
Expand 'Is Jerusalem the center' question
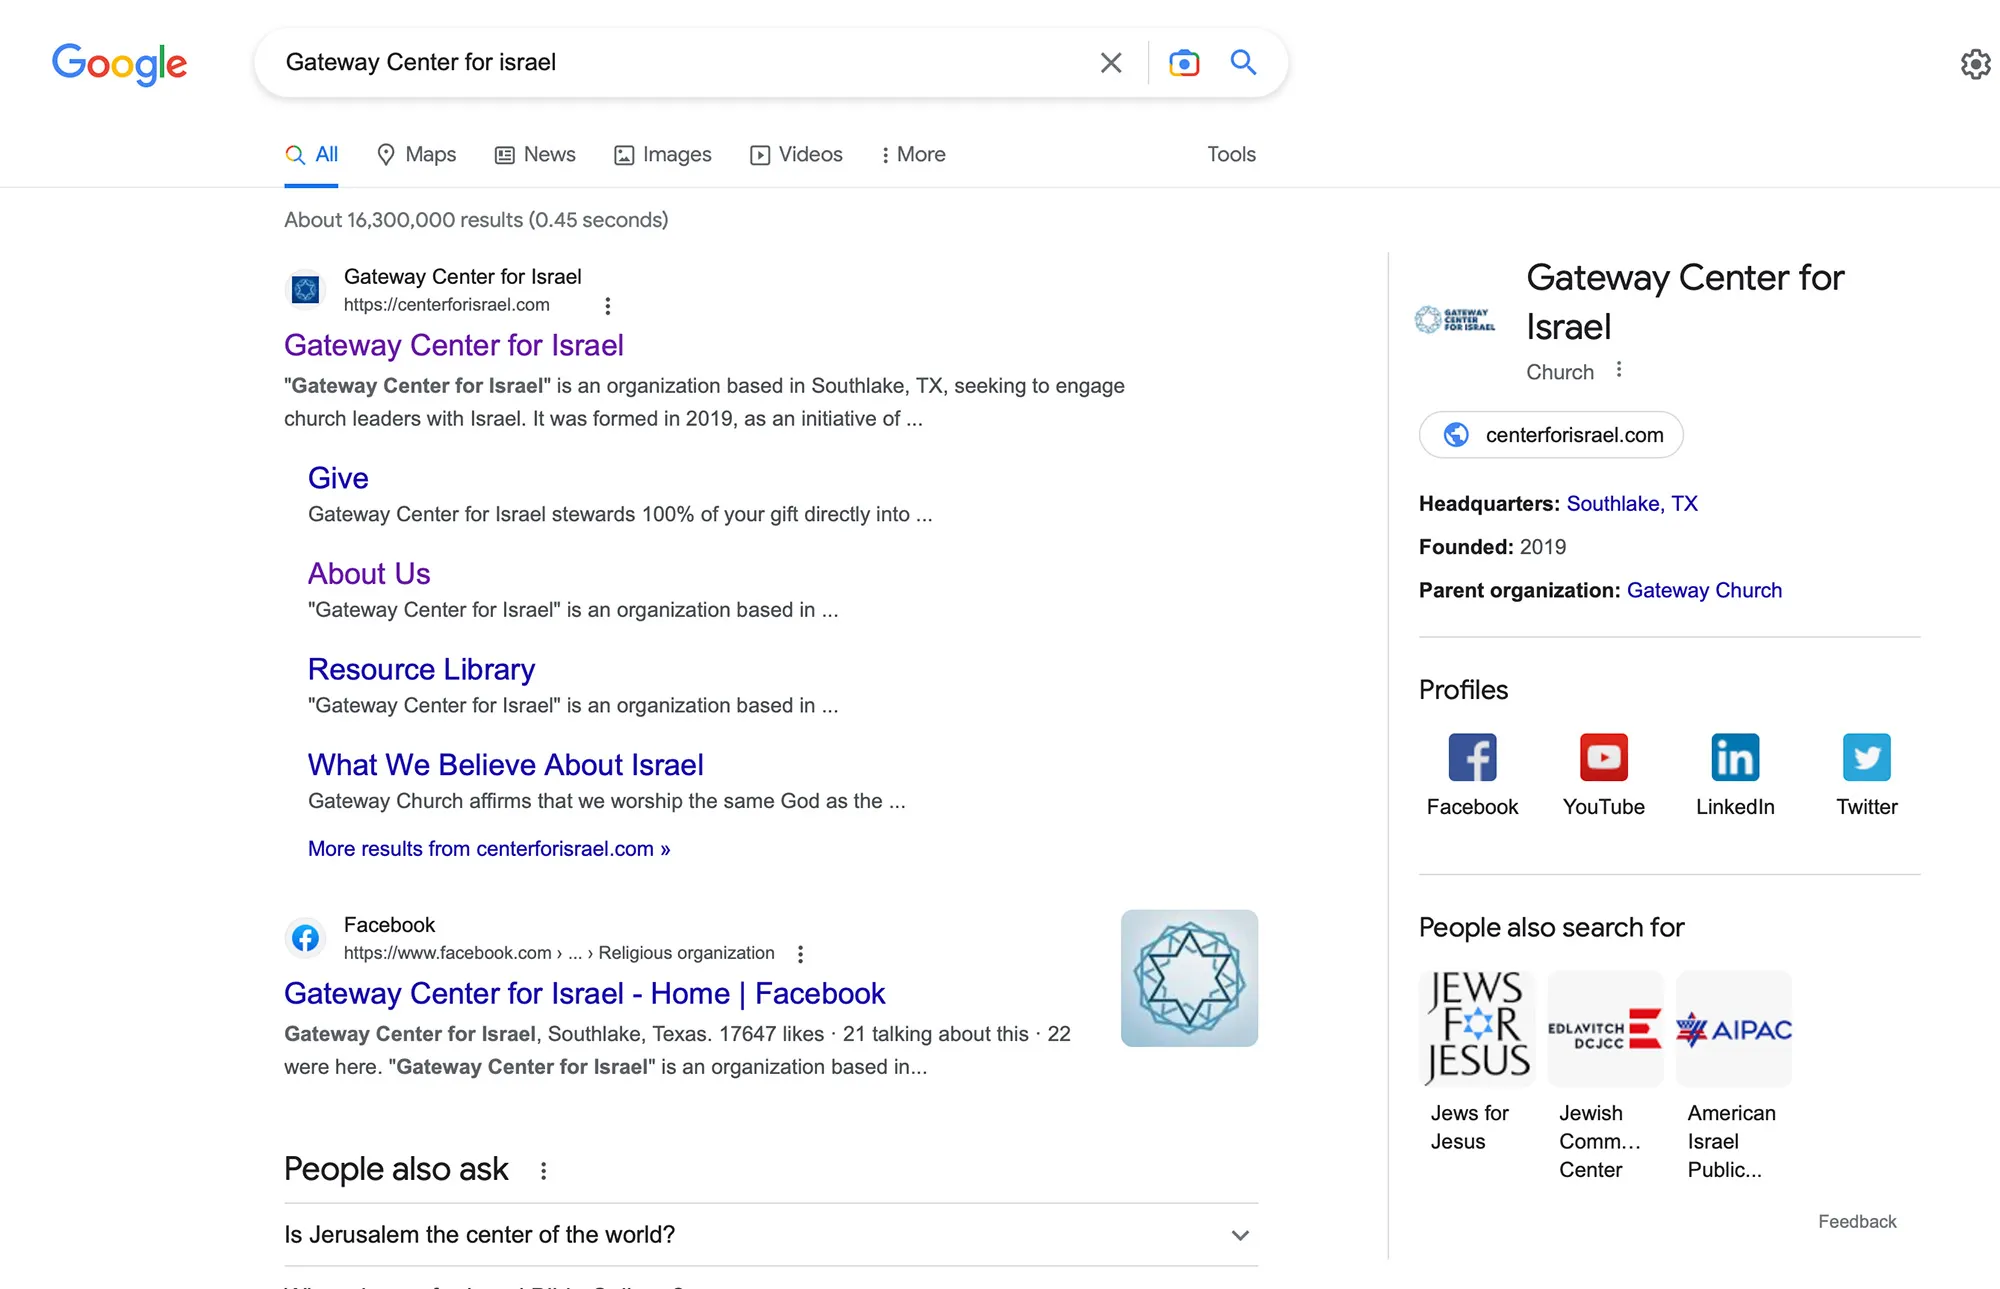point(1240,1235)
